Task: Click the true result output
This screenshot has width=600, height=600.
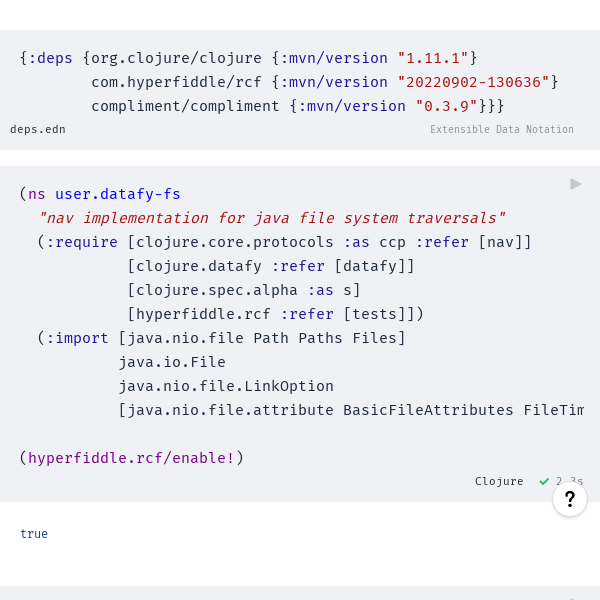Action: [34, 534]
